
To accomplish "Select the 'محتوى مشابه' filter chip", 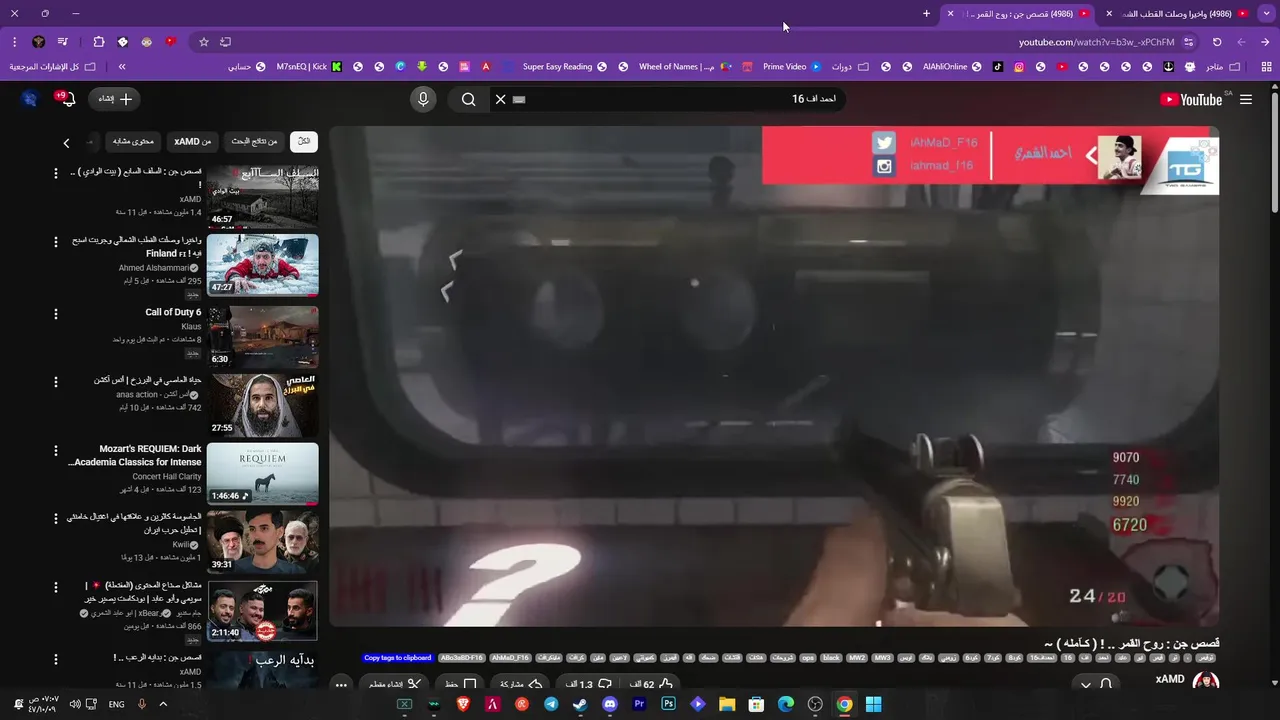I will [x=133, y=141].
